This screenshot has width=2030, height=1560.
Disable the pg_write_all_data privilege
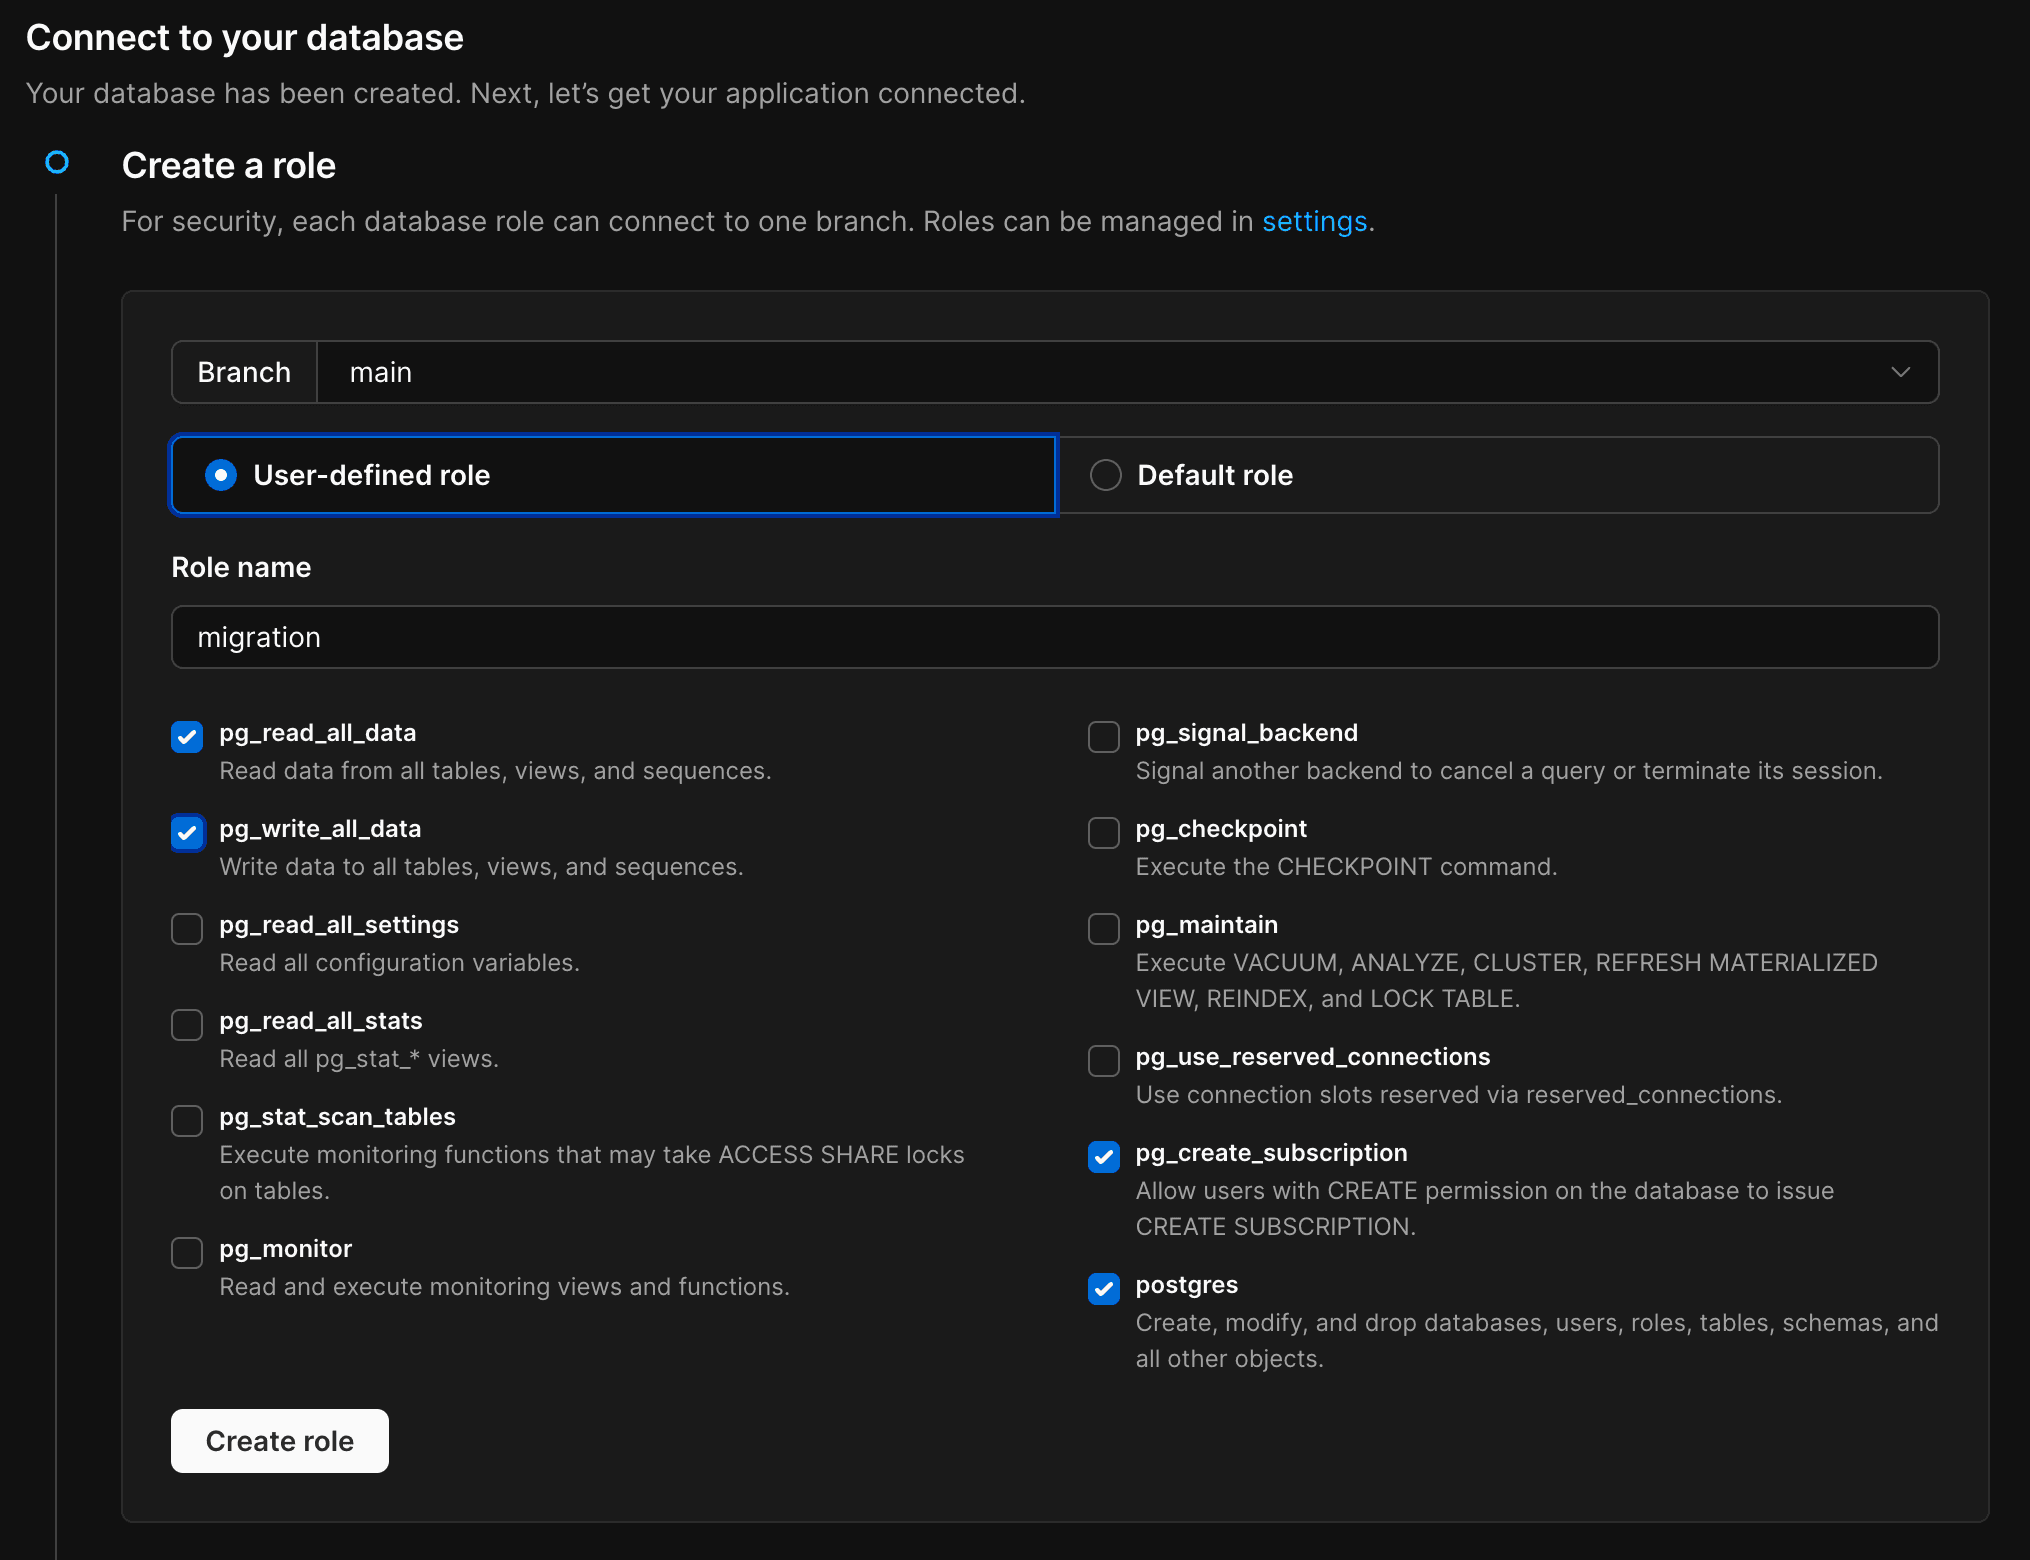point(187,833)
